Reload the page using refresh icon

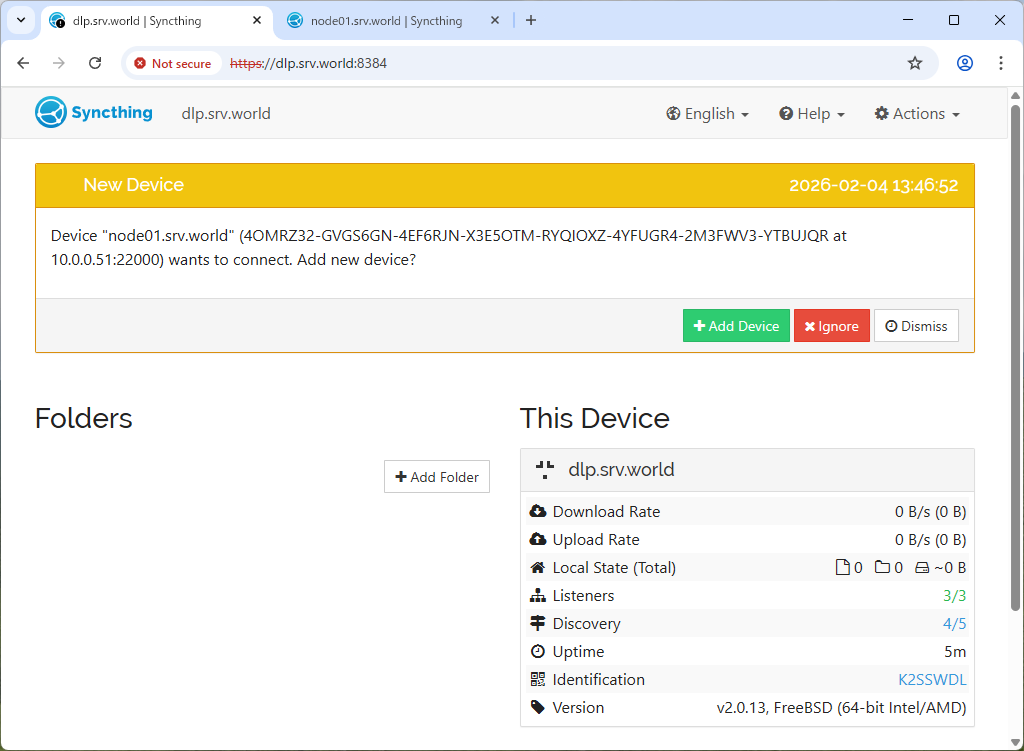pos(95,63)
